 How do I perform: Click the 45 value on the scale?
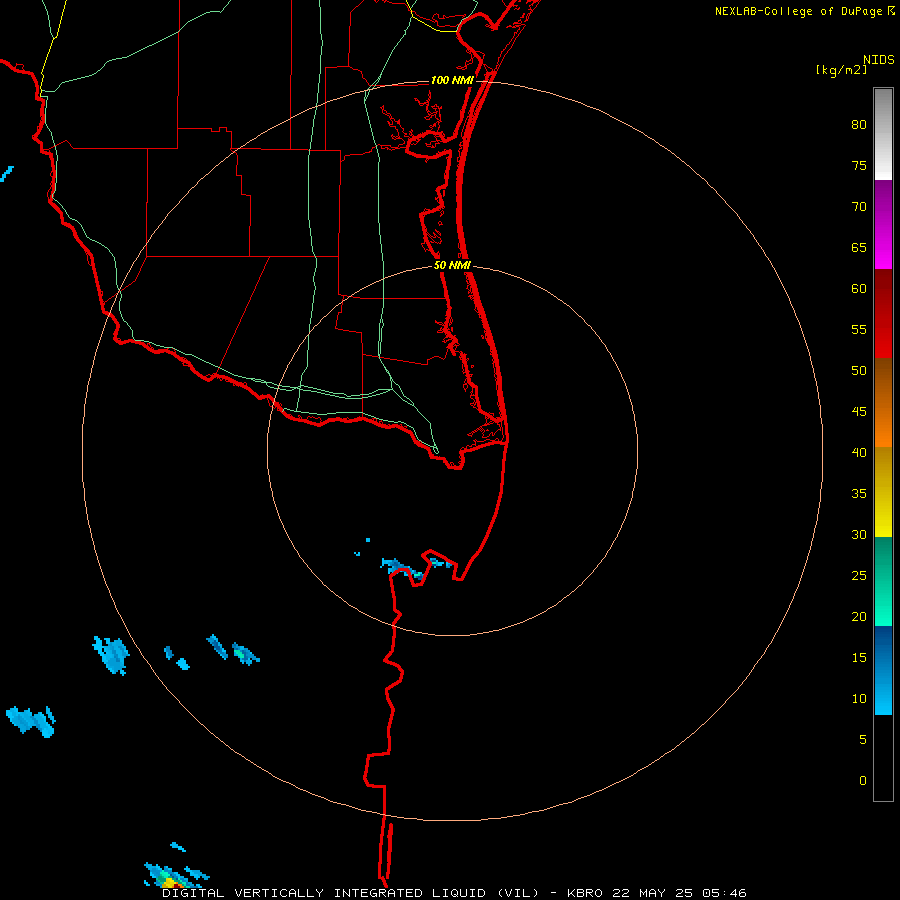(x=859, y=412)
